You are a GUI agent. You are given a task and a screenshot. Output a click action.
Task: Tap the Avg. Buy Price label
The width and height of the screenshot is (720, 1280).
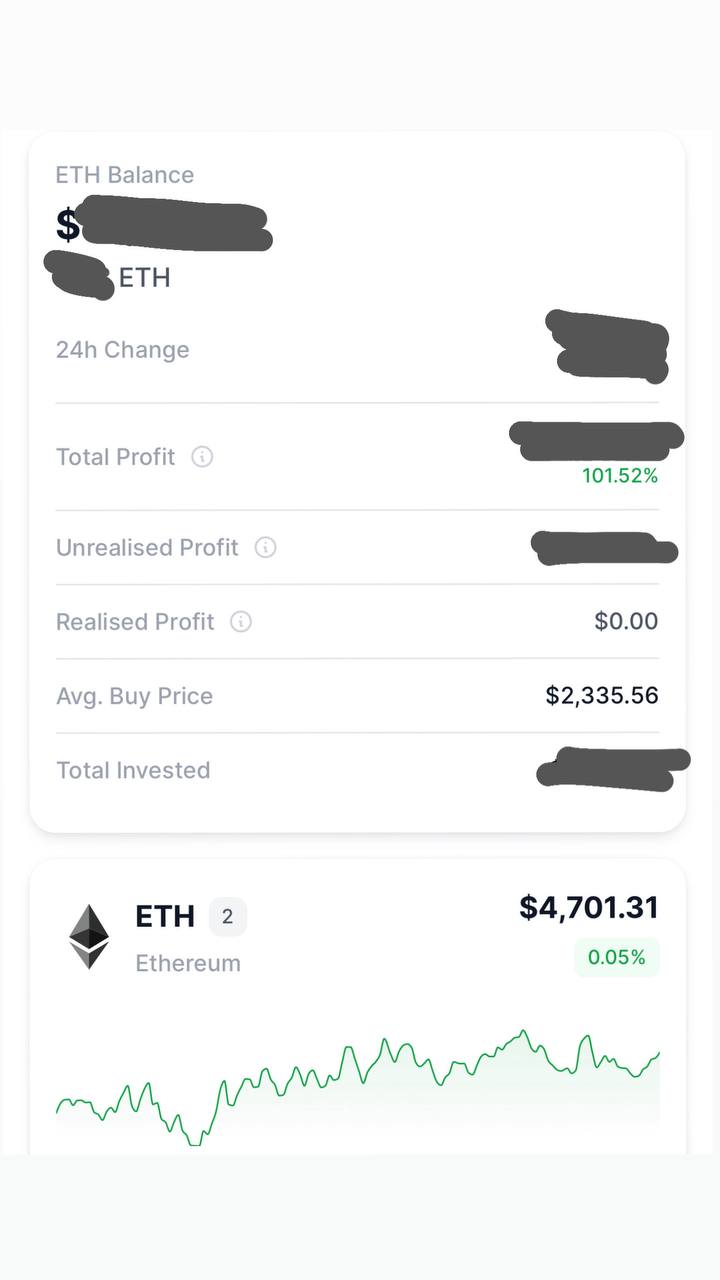(x=134, y=696)
